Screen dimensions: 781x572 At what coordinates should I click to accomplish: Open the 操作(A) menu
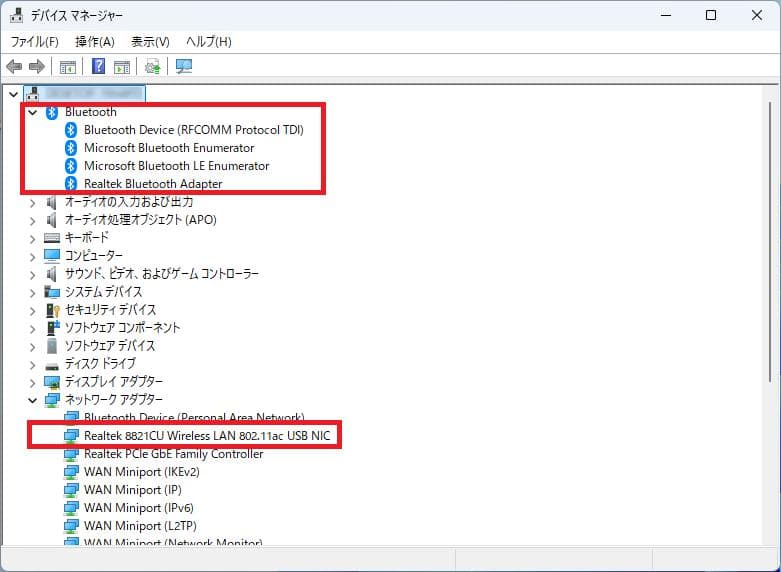tap(95, 42)
